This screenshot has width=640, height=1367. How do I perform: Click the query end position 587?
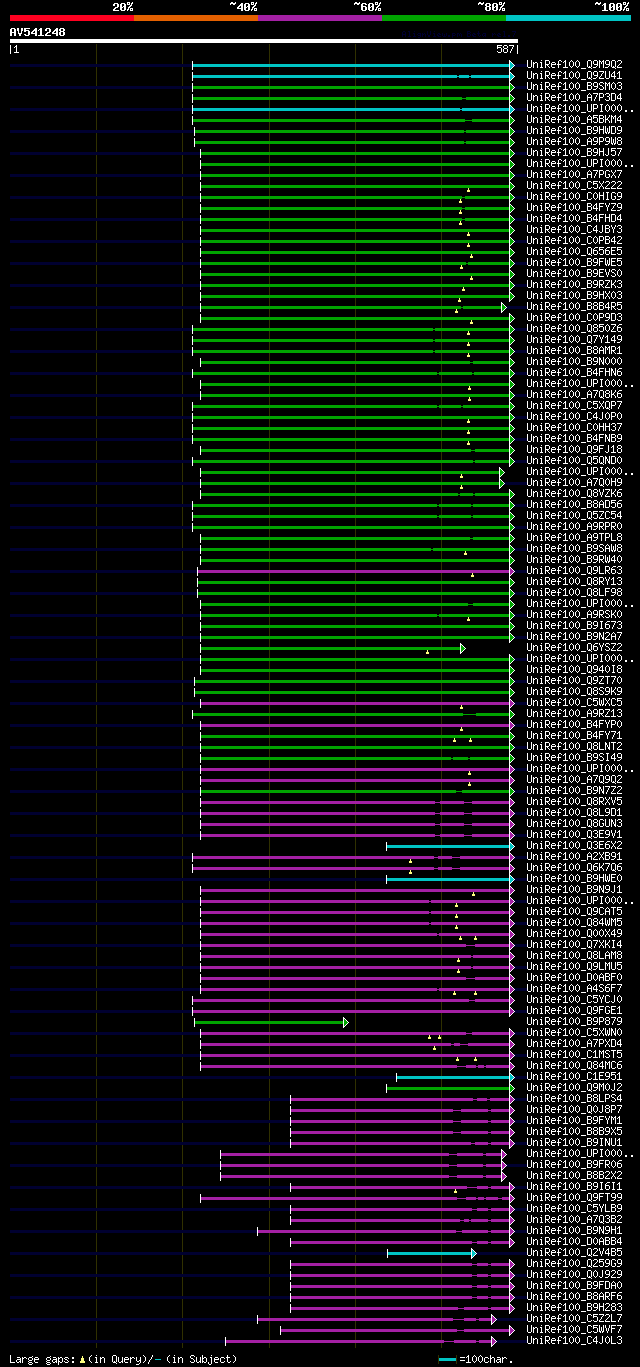[505, 49]
